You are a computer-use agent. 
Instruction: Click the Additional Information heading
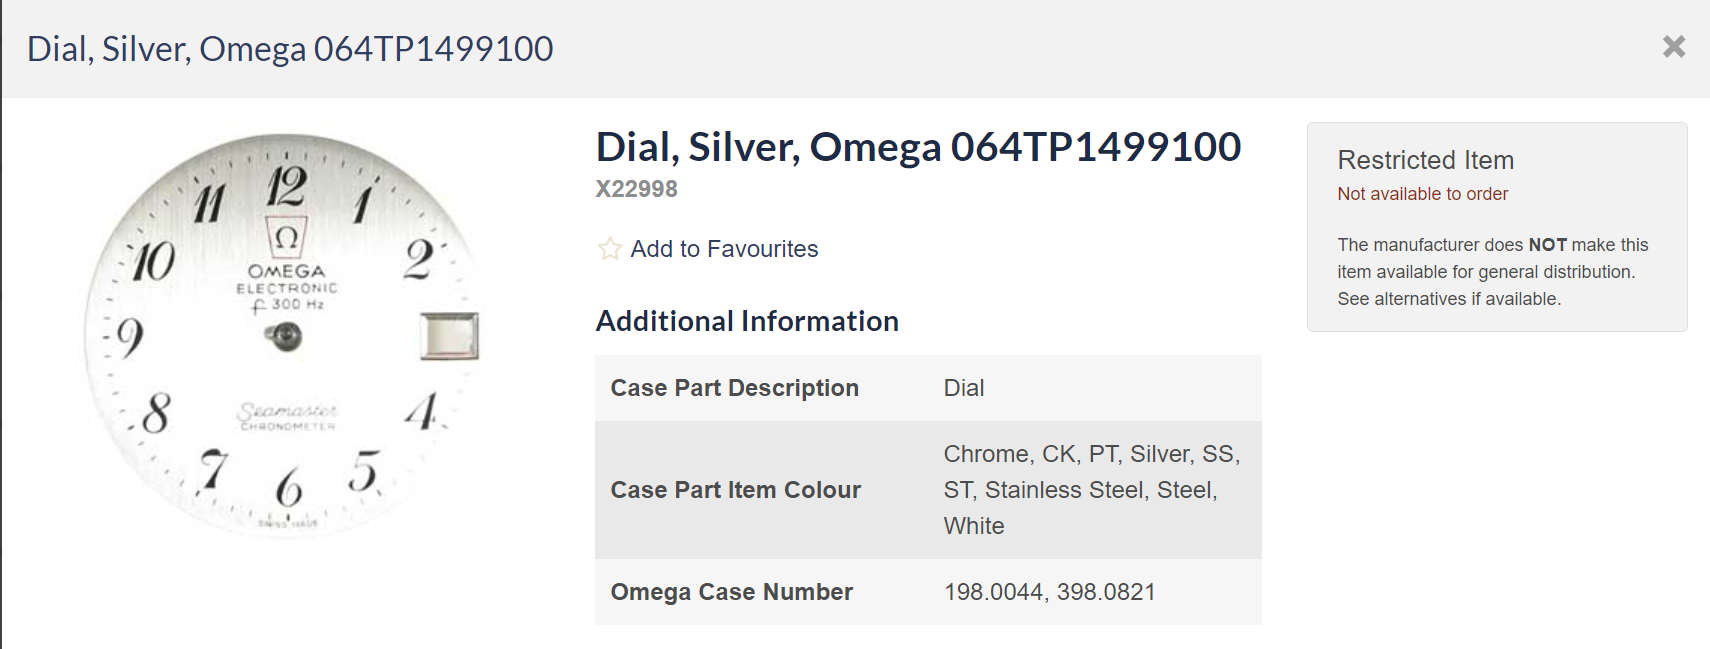[x=747, y=321]
